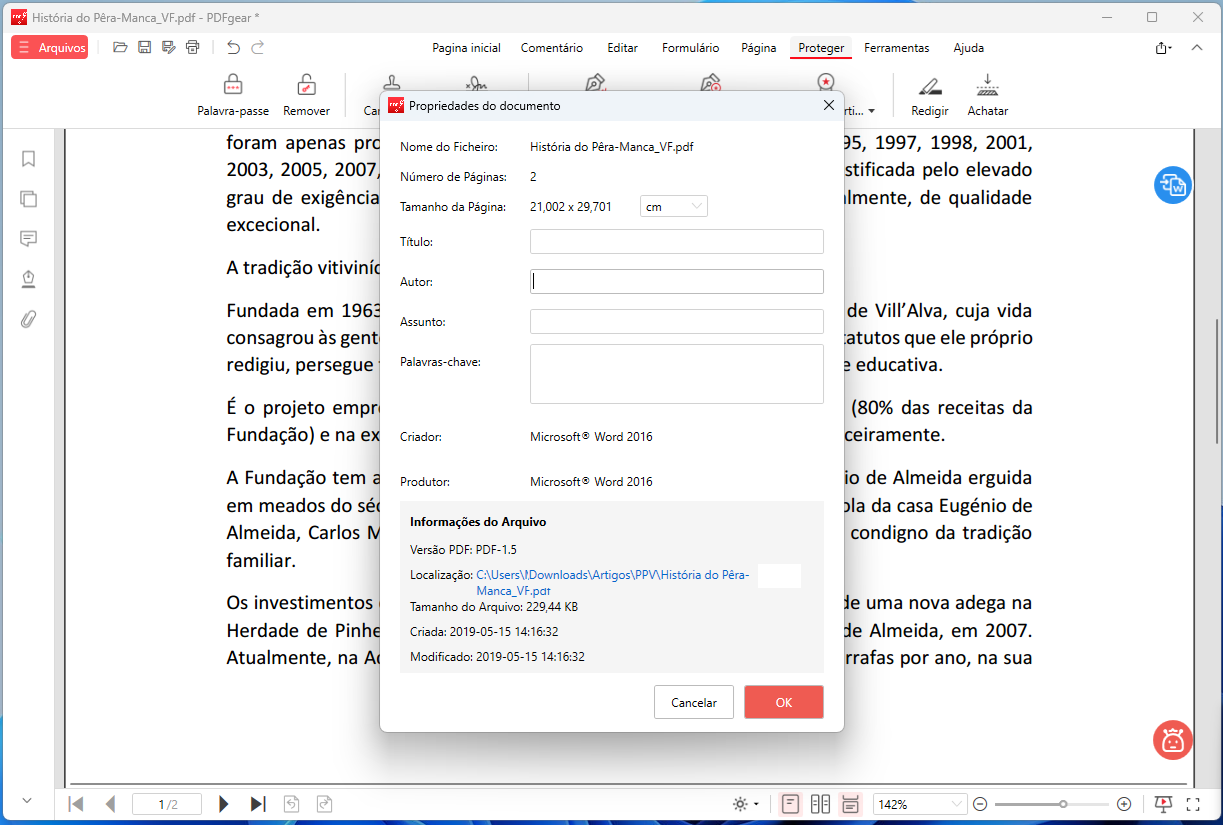The width and height of the screenshot is (1223, 825).
Task: Switch to the Ferramentas tab
Action: (x=896, y=48)
